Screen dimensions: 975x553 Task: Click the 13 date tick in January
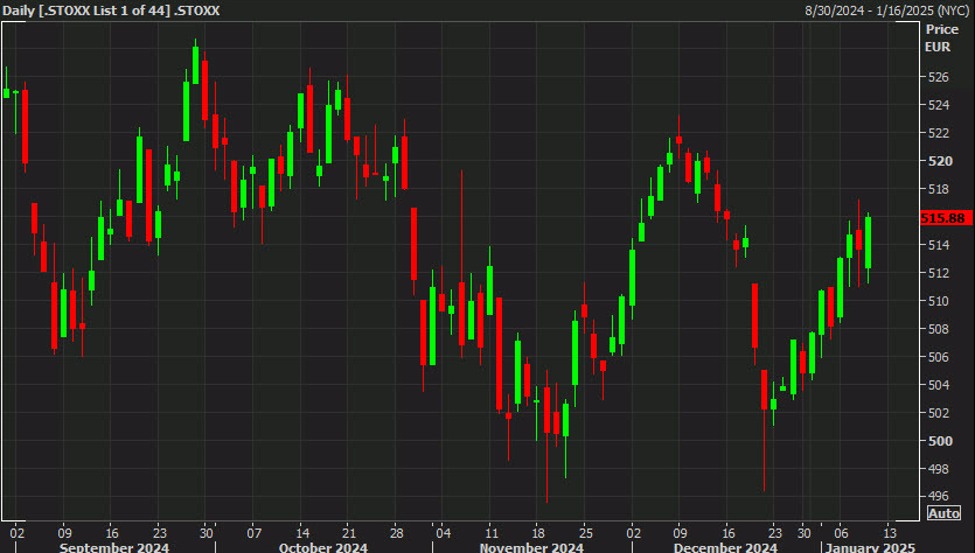[x=890, y=533]
